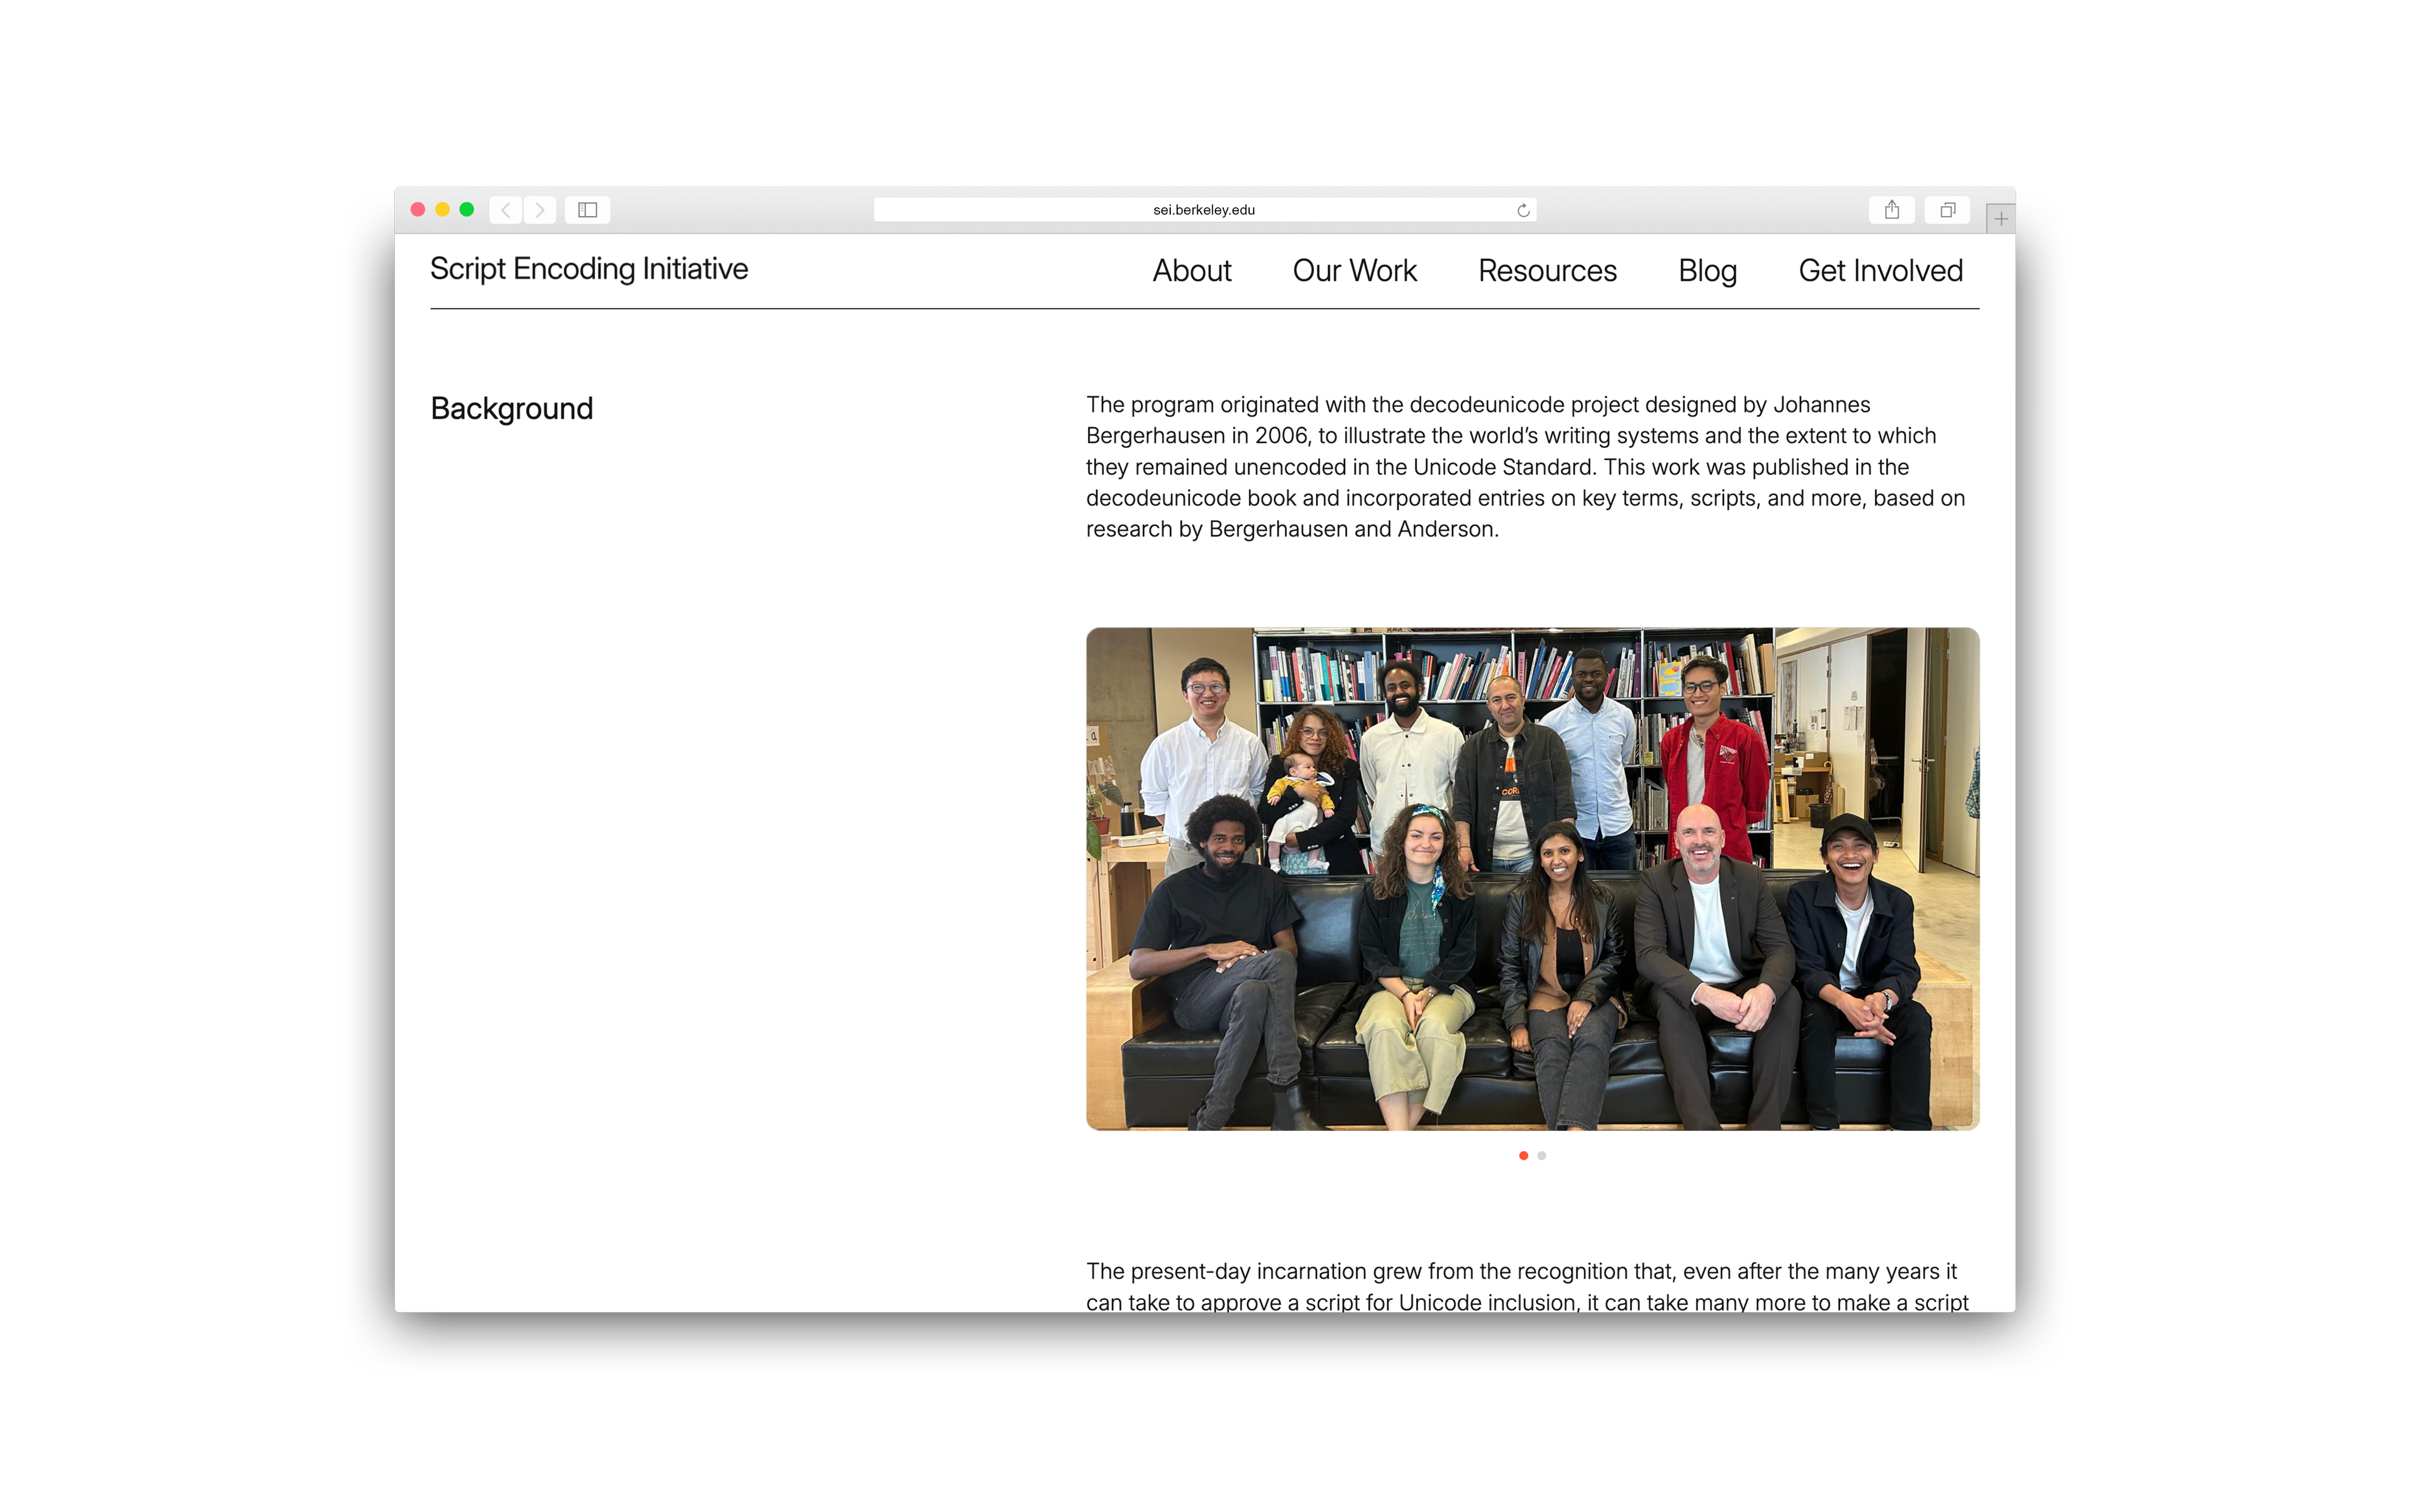Toggle the sidebar panel icon

tap(588, 210)
